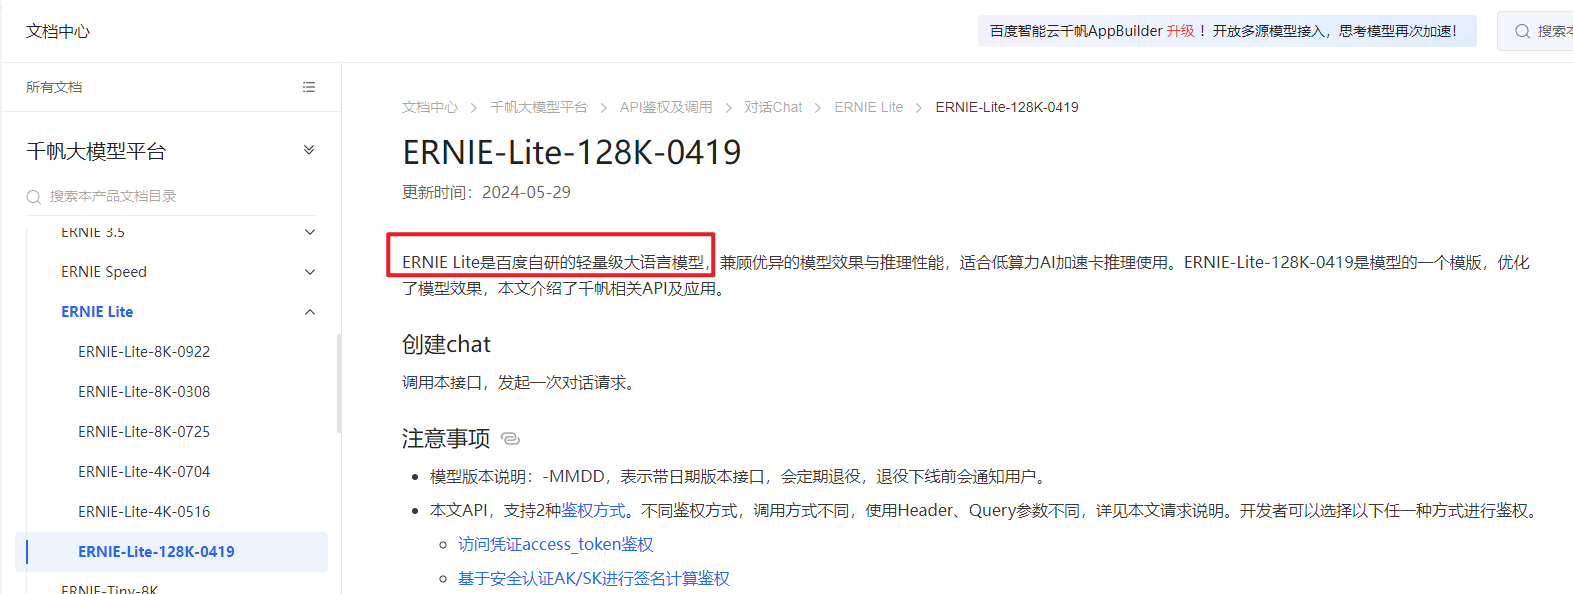
Task: Go to 千帆大模型平台 breadcrumb
Action: pyautogui.click(x=539, y=107)
